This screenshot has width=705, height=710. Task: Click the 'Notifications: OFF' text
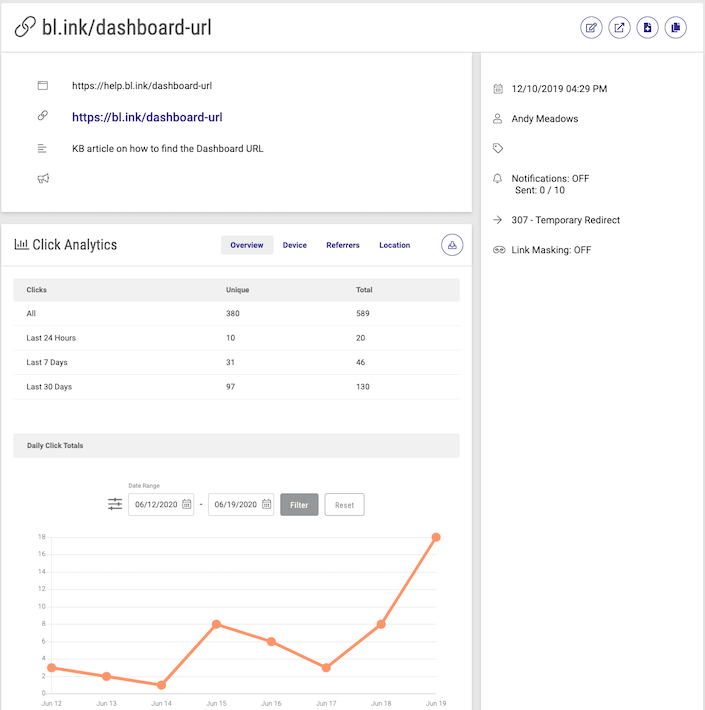550,178
